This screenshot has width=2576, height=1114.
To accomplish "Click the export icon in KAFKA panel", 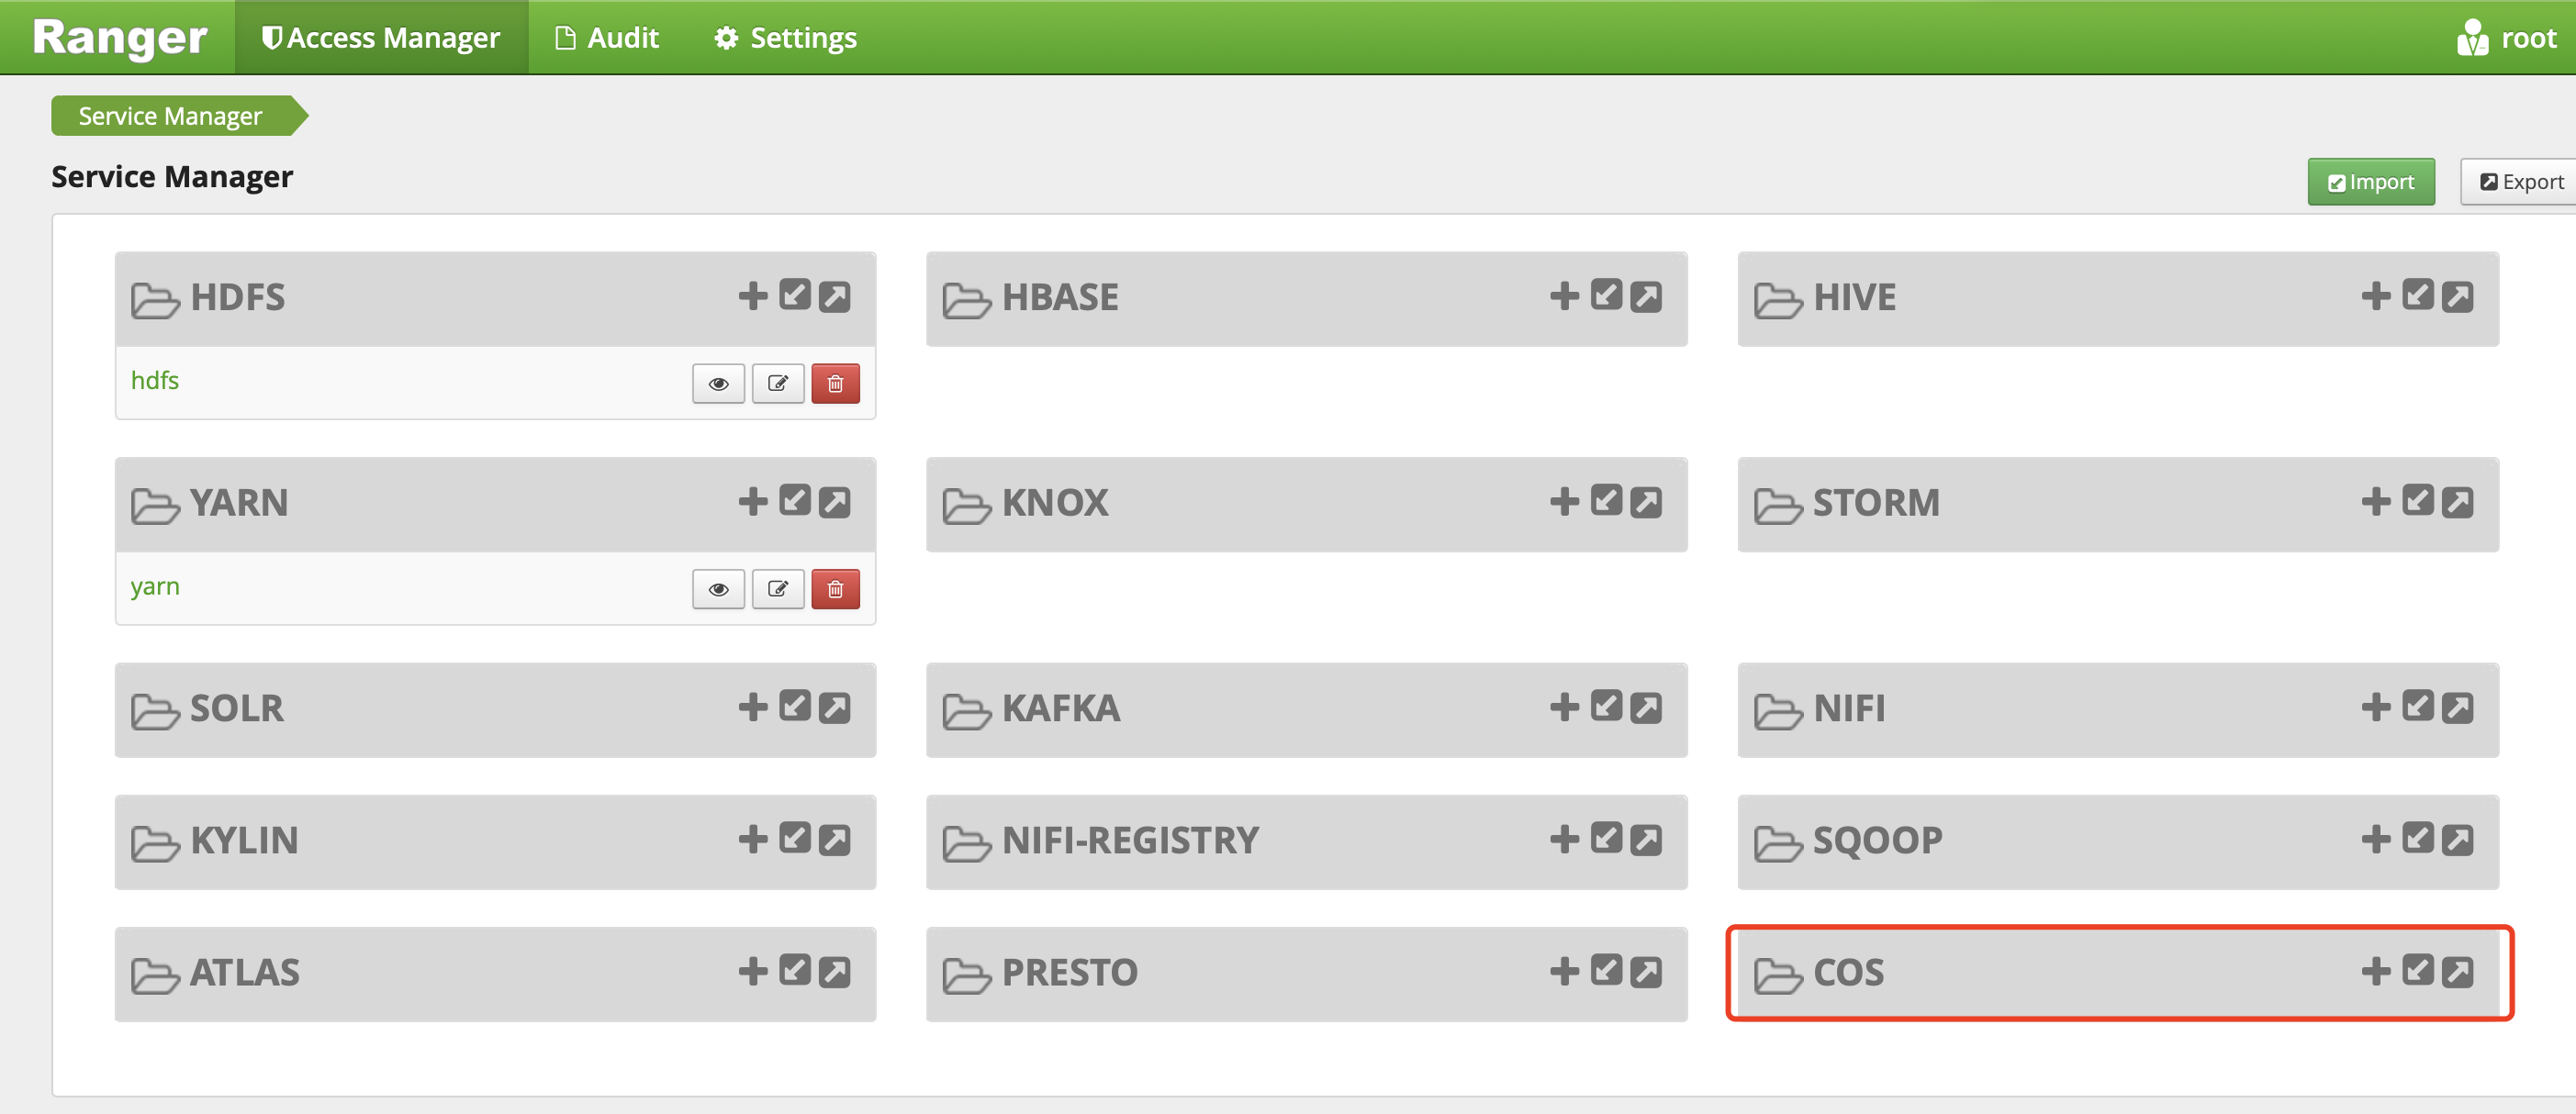I will tap(1645, 708).
